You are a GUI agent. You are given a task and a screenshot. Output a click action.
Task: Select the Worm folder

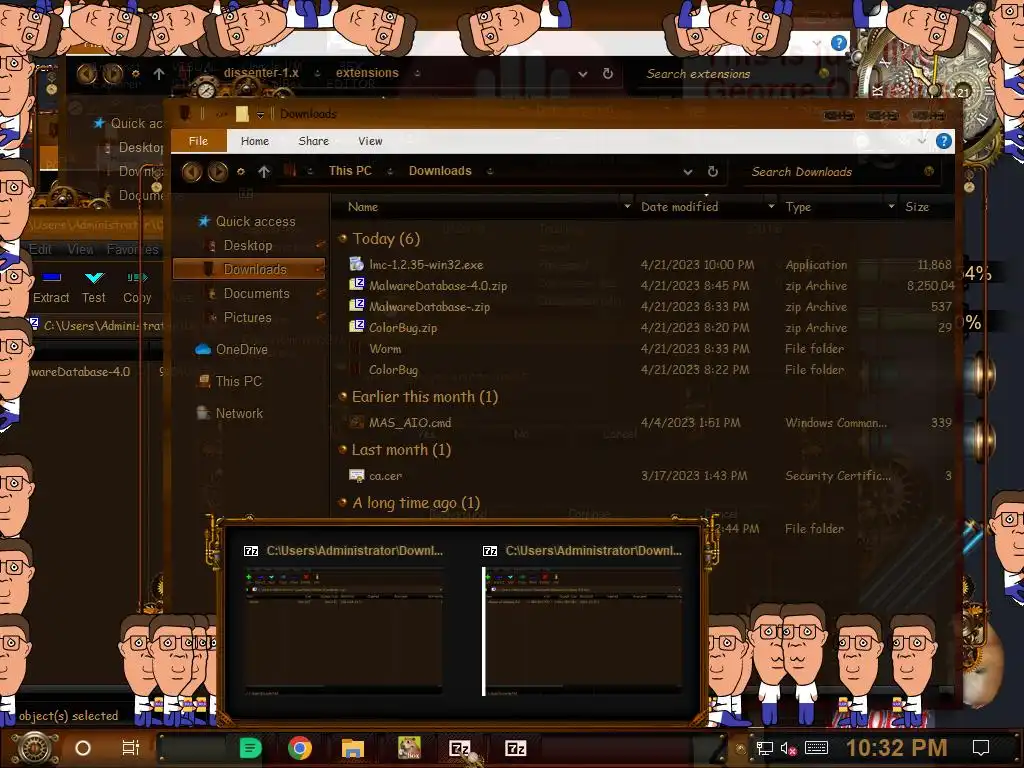tap(385, 349)
